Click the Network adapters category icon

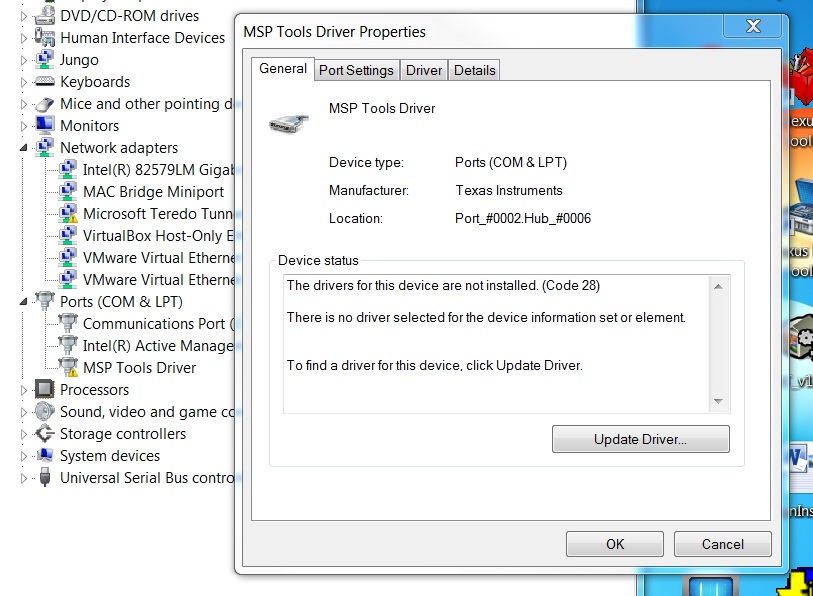click(44, 147)
